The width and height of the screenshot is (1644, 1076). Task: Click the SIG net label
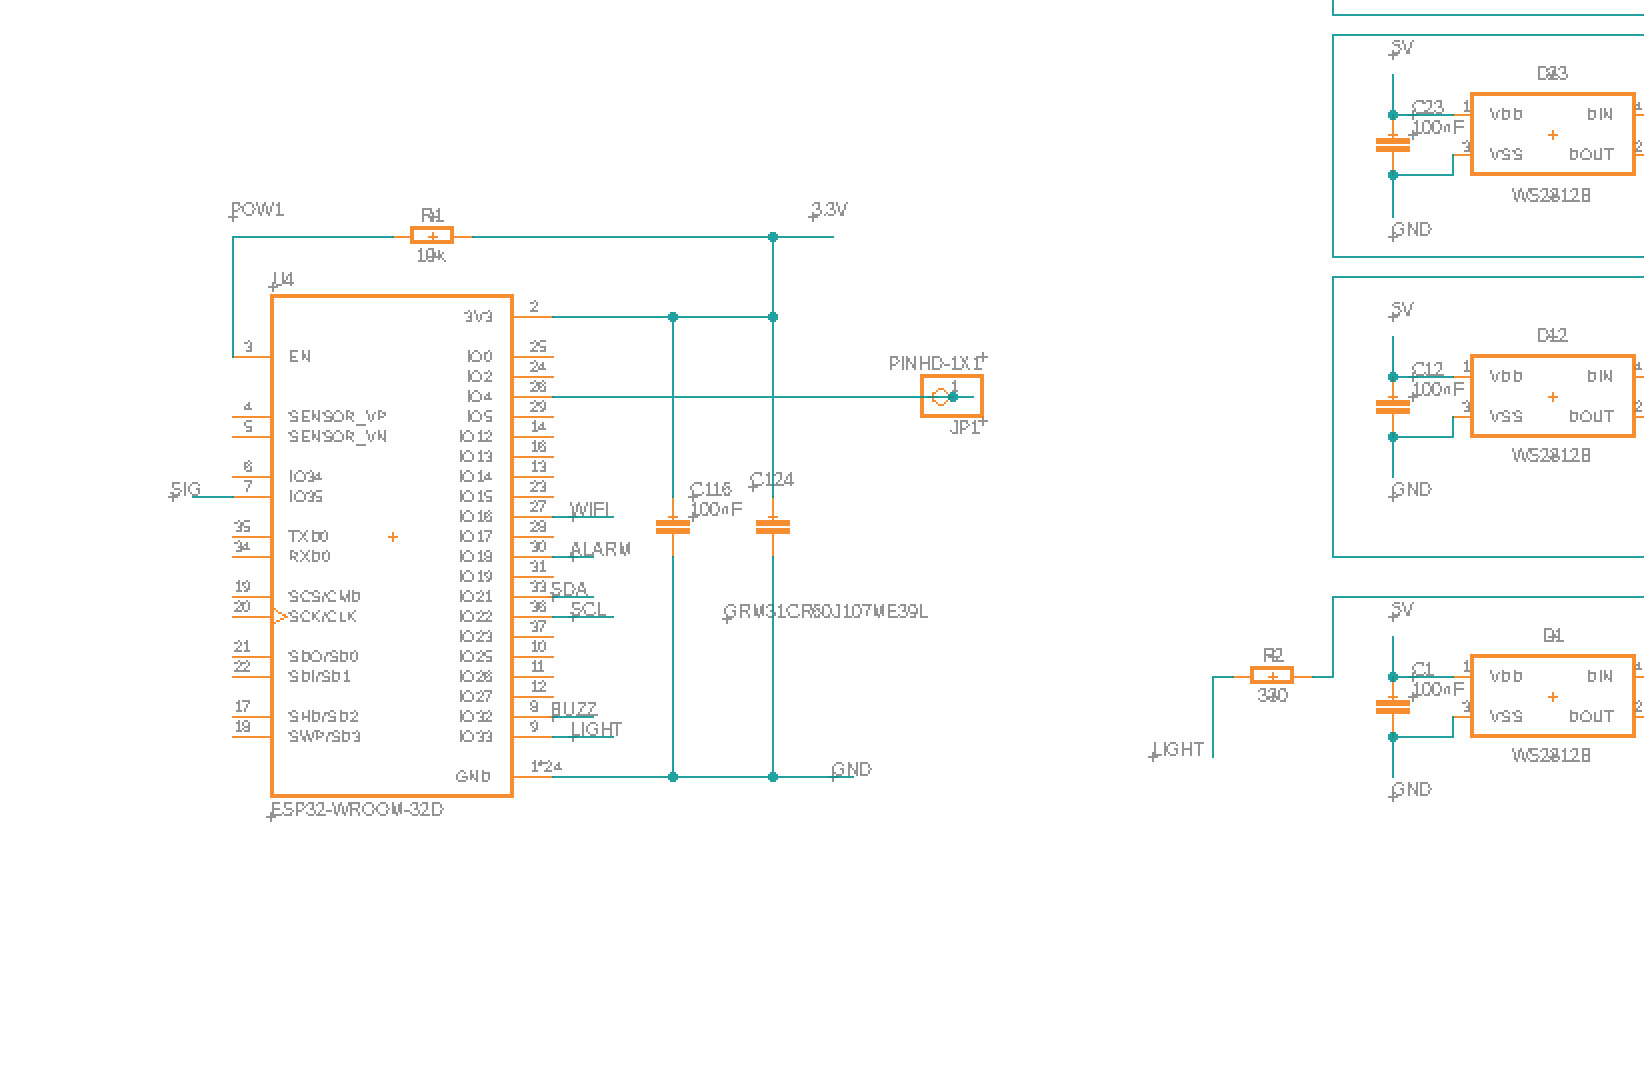tap(186, 490)
